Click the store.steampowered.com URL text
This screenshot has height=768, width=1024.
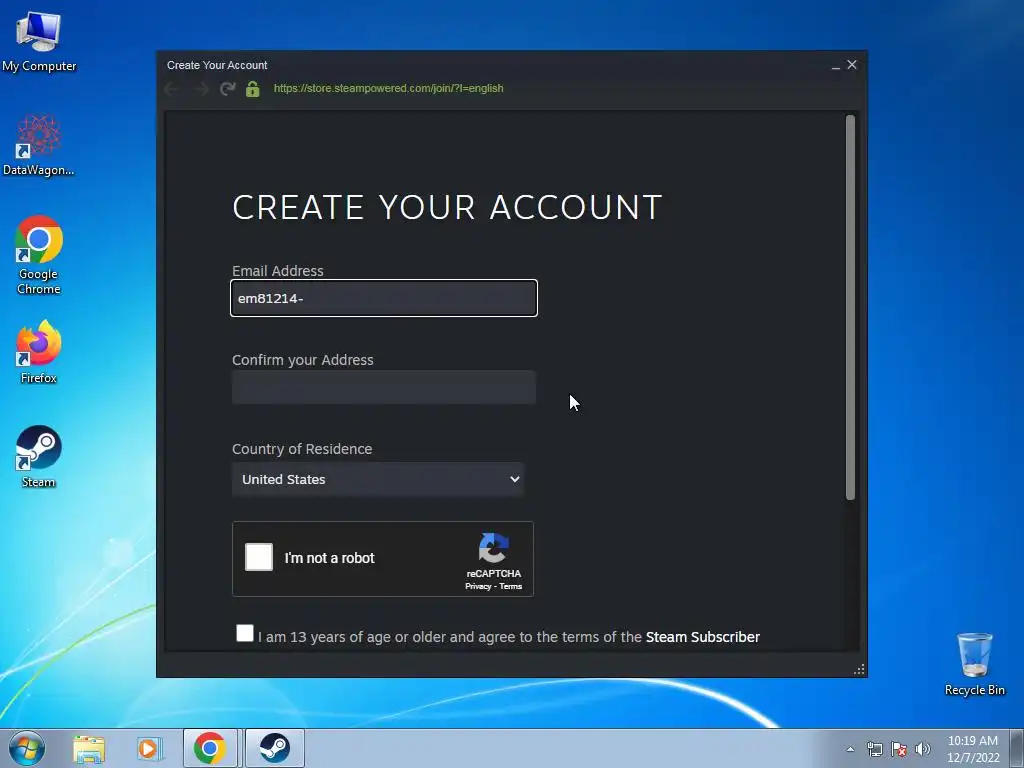pyautogui.click(x=389, y=88)
